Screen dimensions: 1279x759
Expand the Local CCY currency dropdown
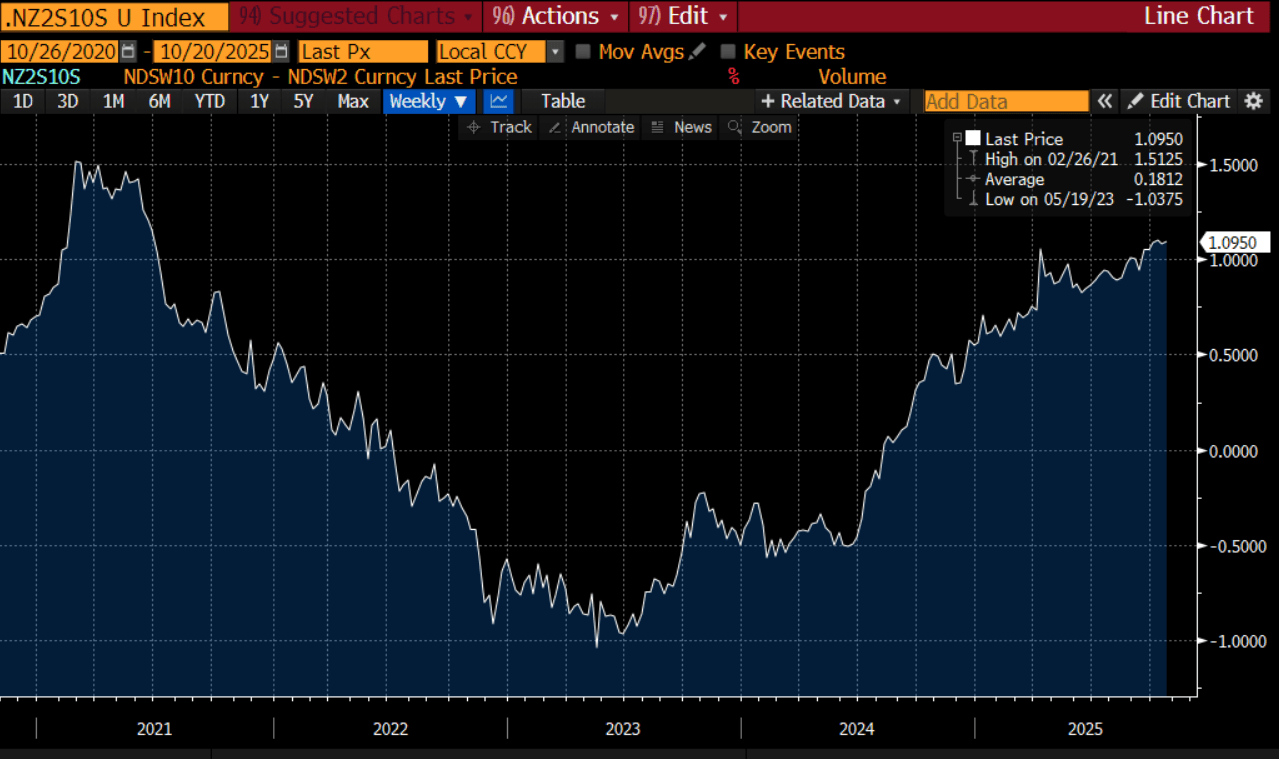556,52
